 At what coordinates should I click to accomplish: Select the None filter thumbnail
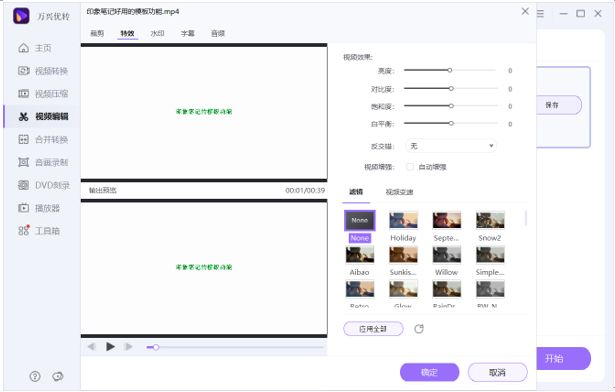pyautogui.click(x=360, y=221)
